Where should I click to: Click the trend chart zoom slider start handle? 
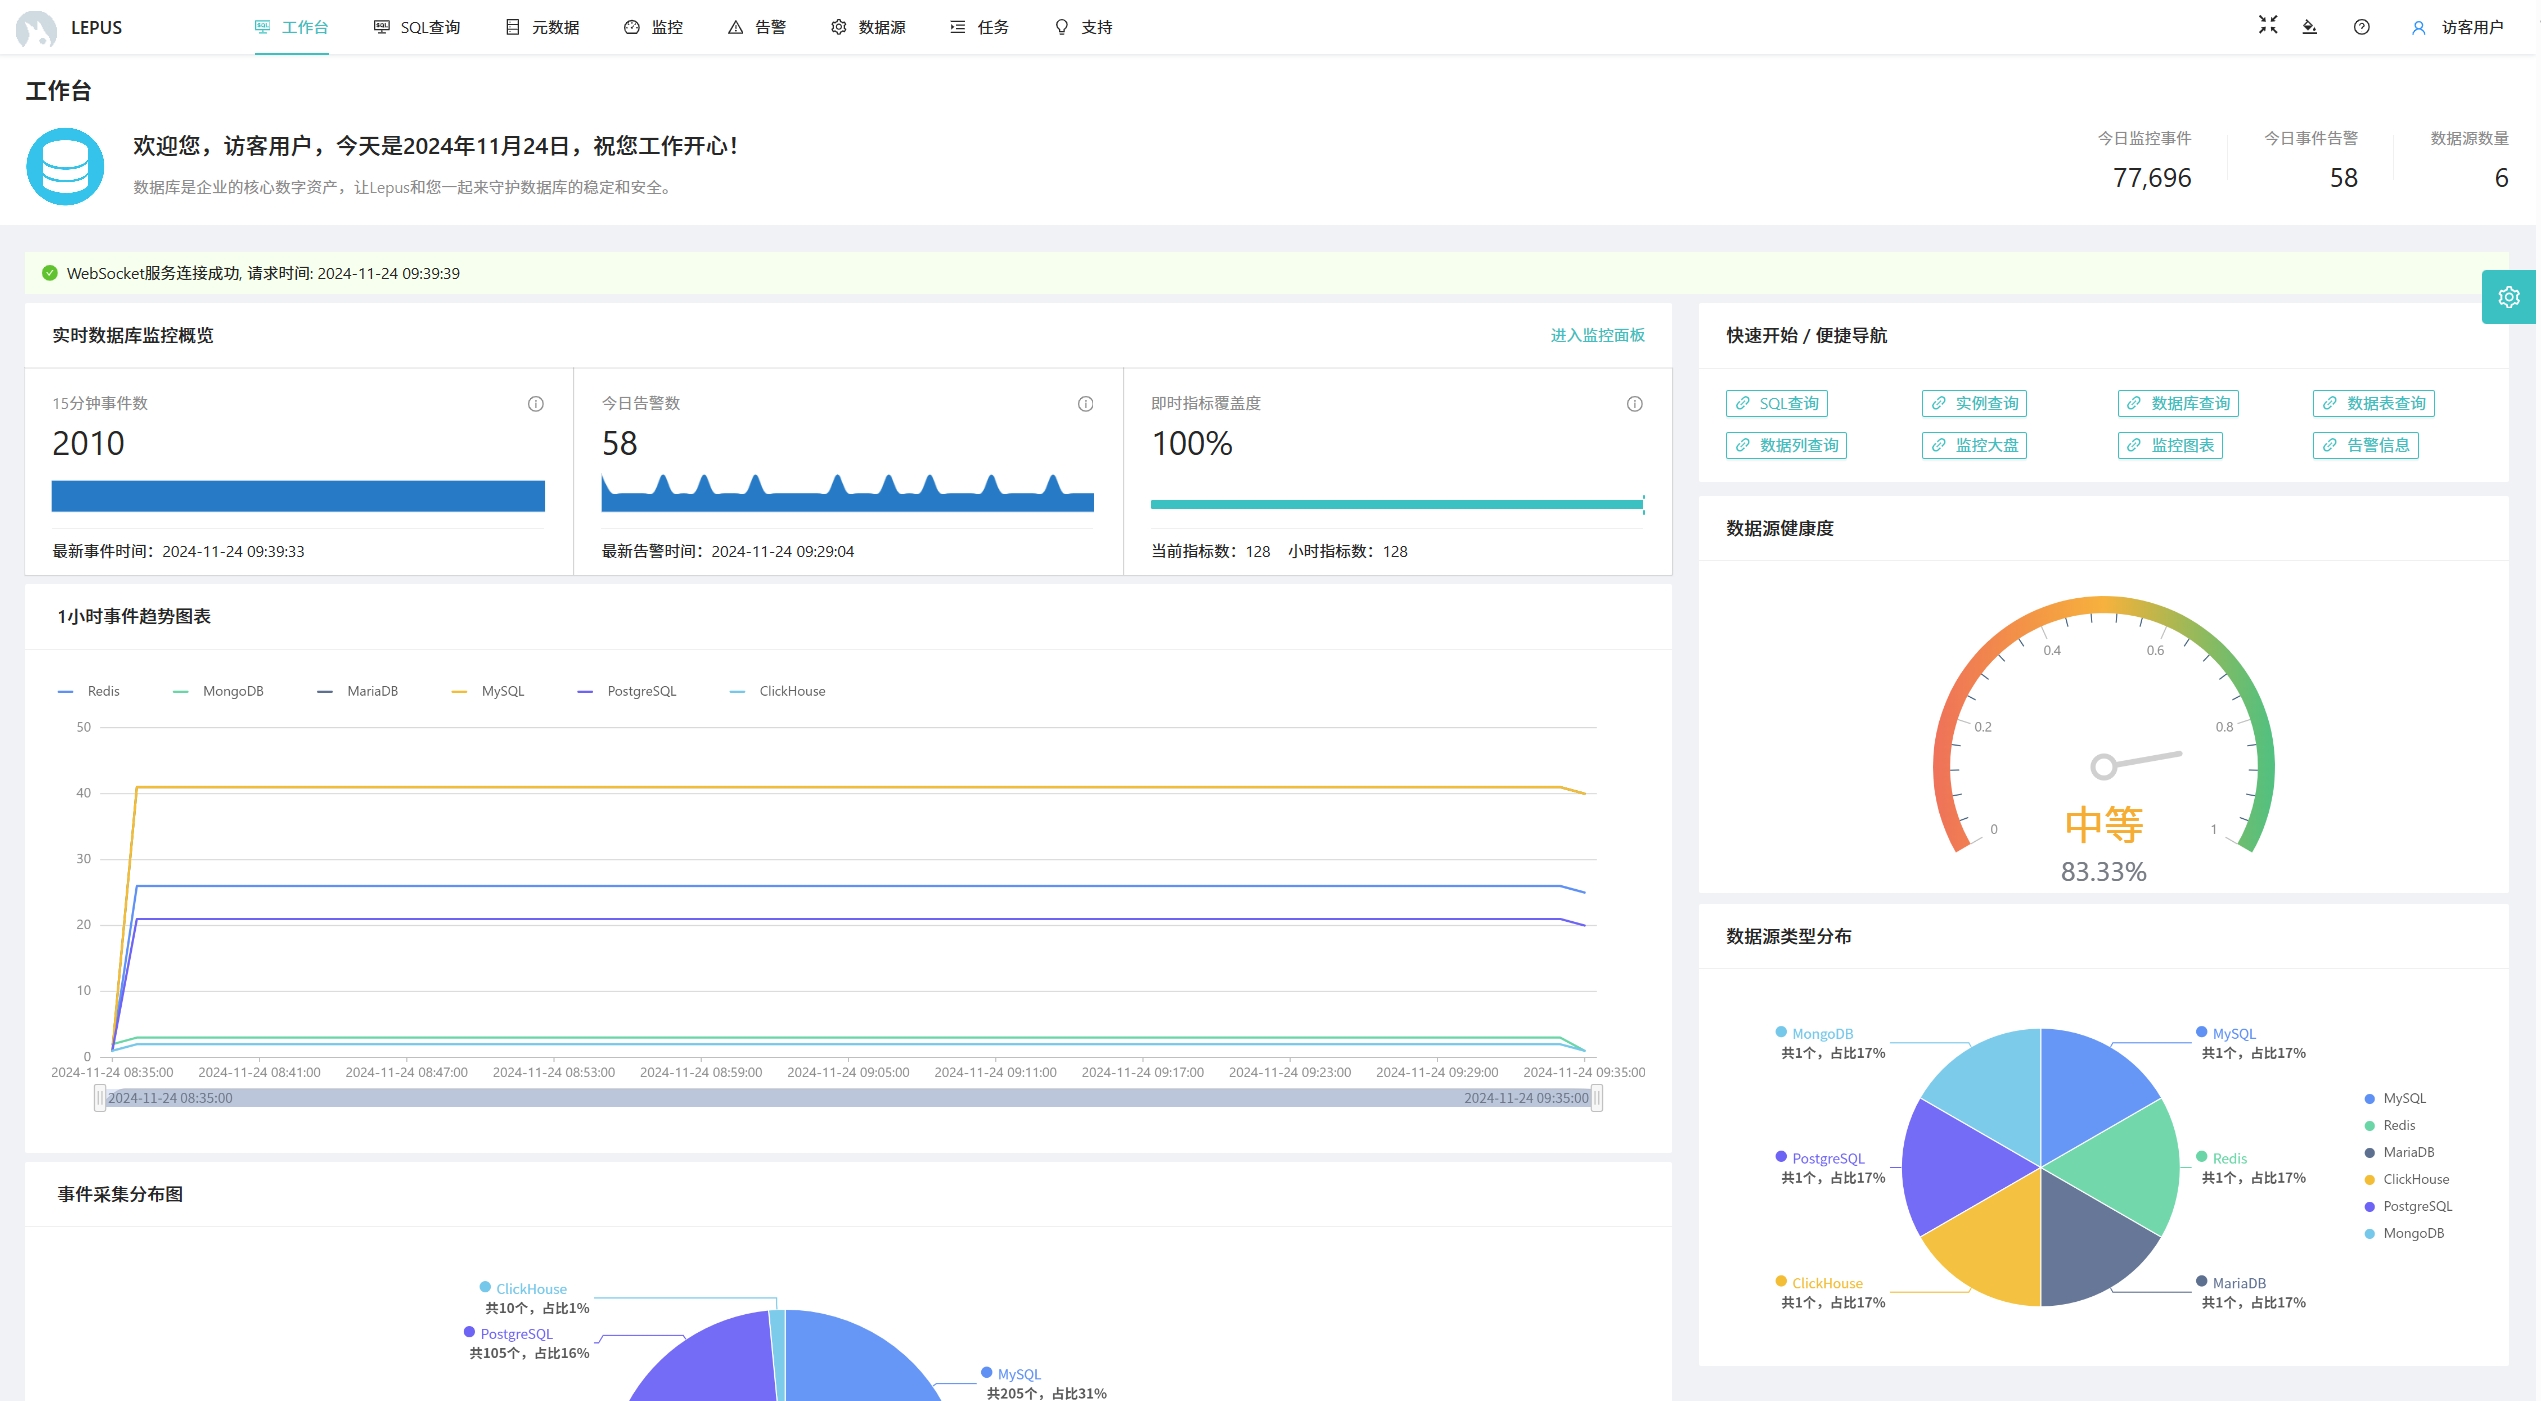100,1098
